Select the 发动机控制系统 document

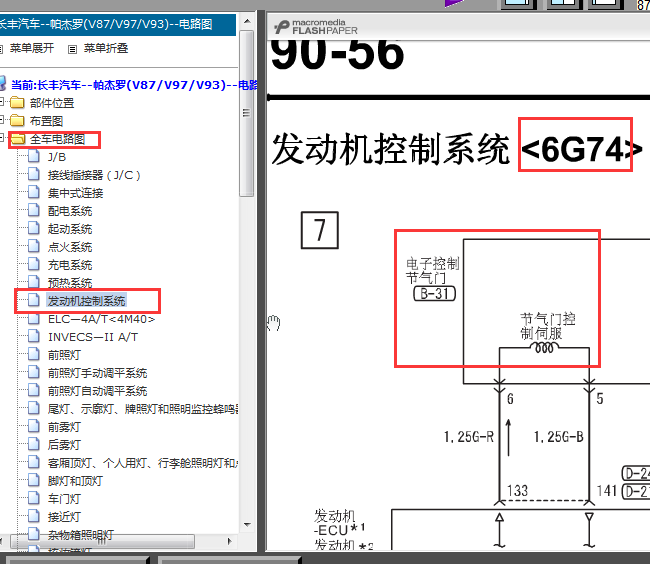point(86,301)
